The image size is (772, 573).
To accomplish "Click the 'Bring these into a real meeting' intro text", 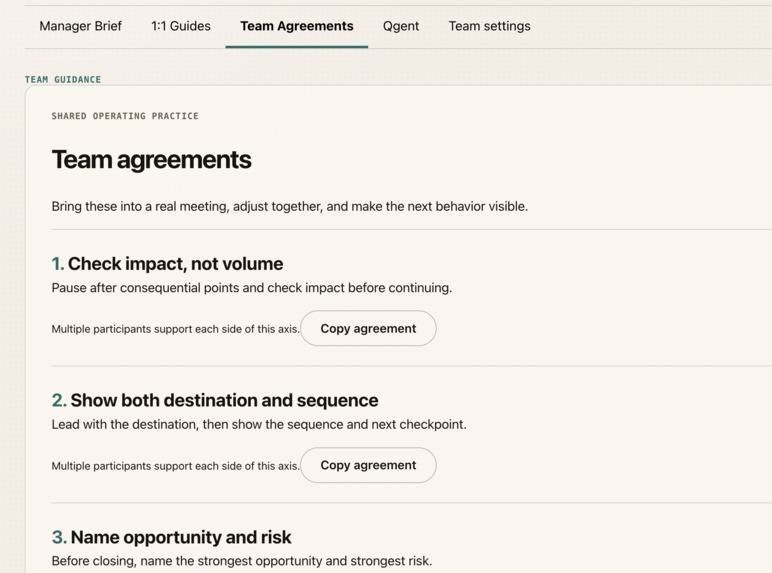I will [x=290, y=206].
